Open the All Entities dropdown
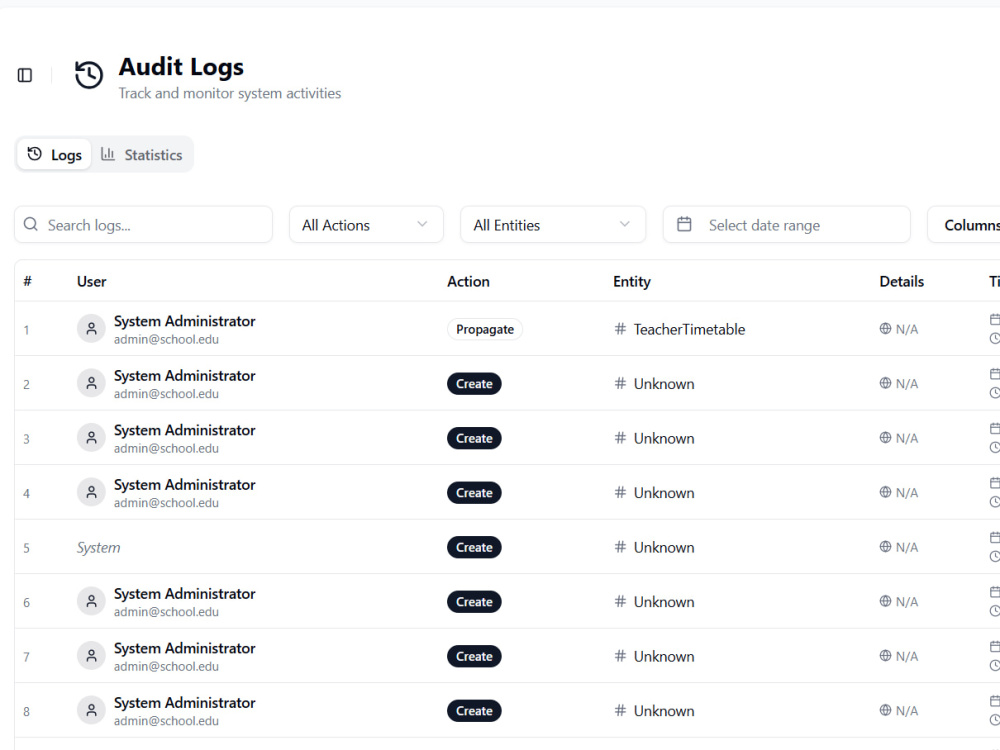The image size is (1000, 750). coord(553,224)
